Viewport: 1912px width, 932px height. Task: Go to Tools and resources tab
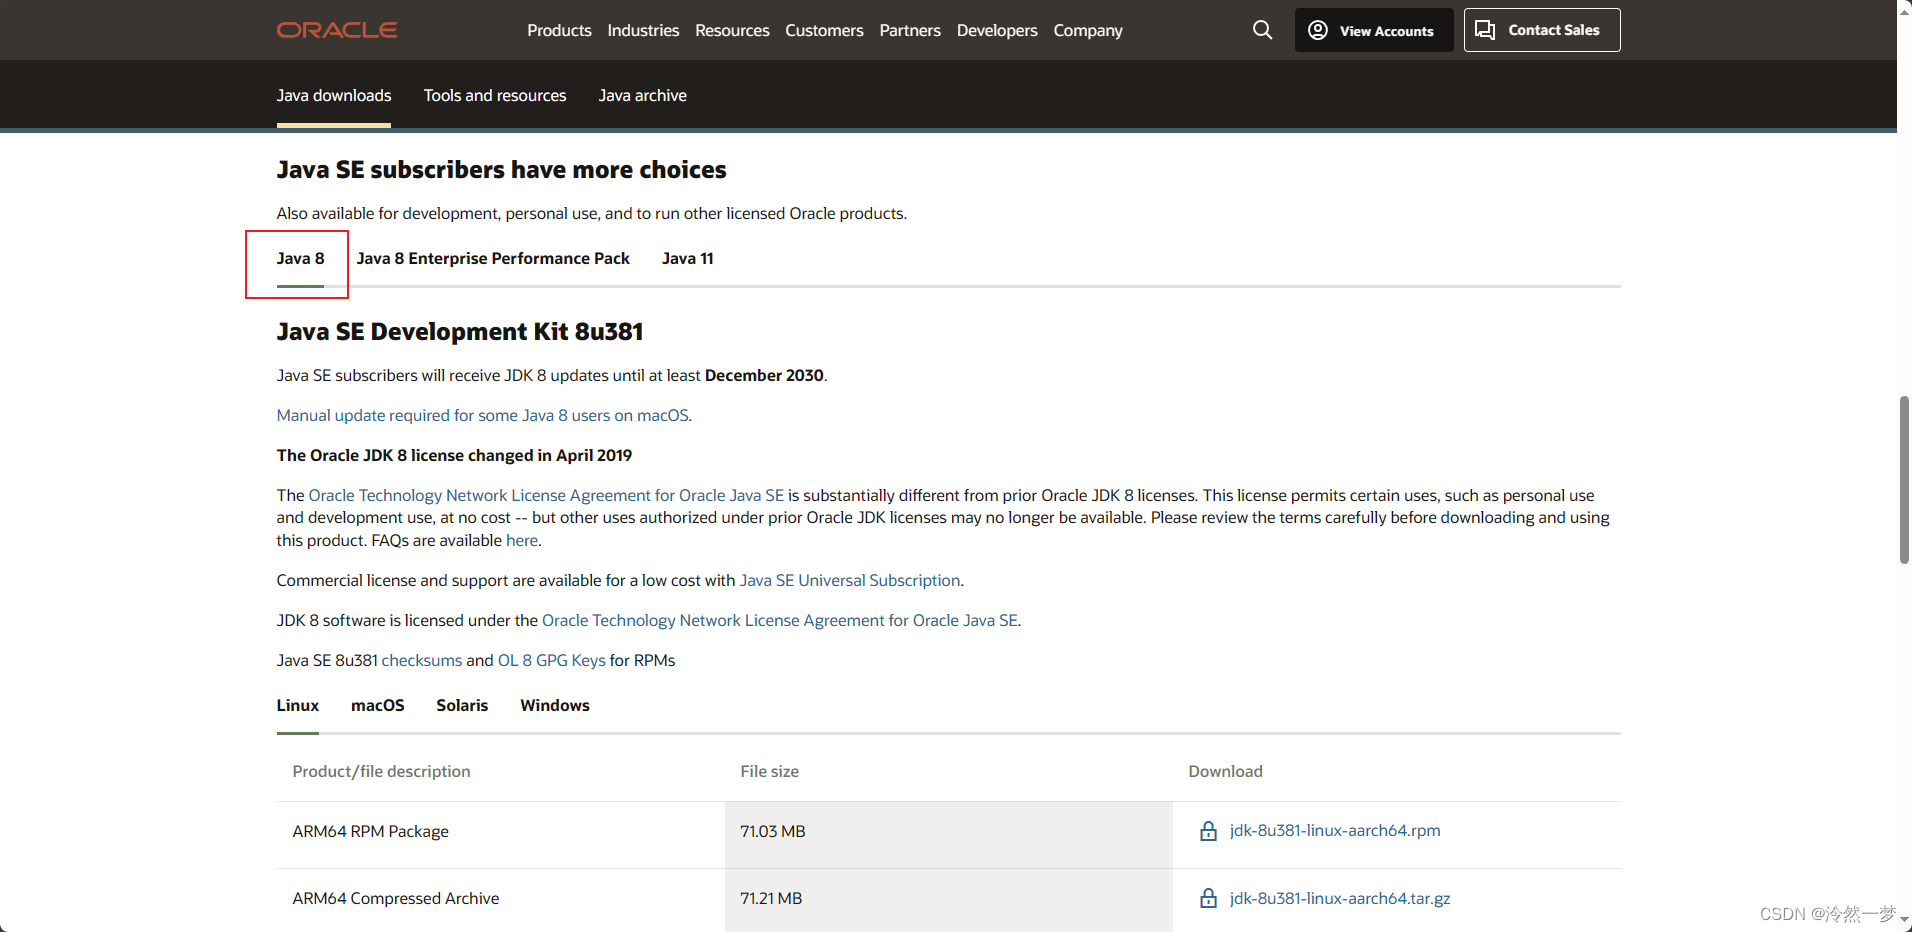(x=495, y=95)
